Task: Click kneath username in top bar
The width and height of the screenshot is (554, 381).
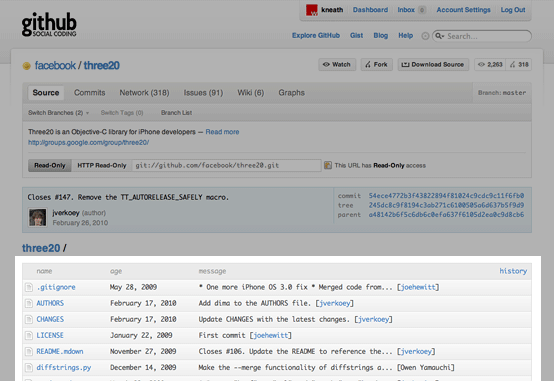Action: tap(332, 10)
